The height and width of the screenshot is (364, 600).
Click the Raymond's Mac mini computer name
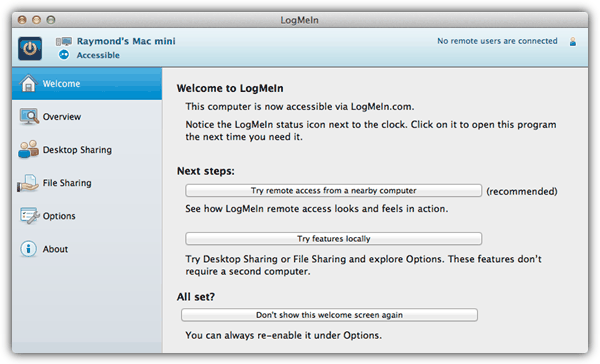pos(126,41)
